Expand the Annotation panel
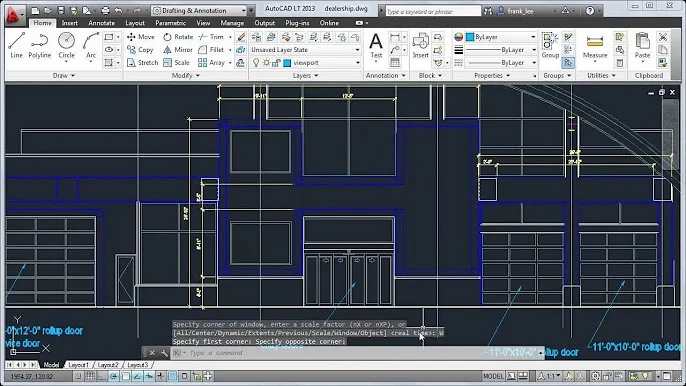Viewport: 686px width, 386px height. [x=386, y=75]
